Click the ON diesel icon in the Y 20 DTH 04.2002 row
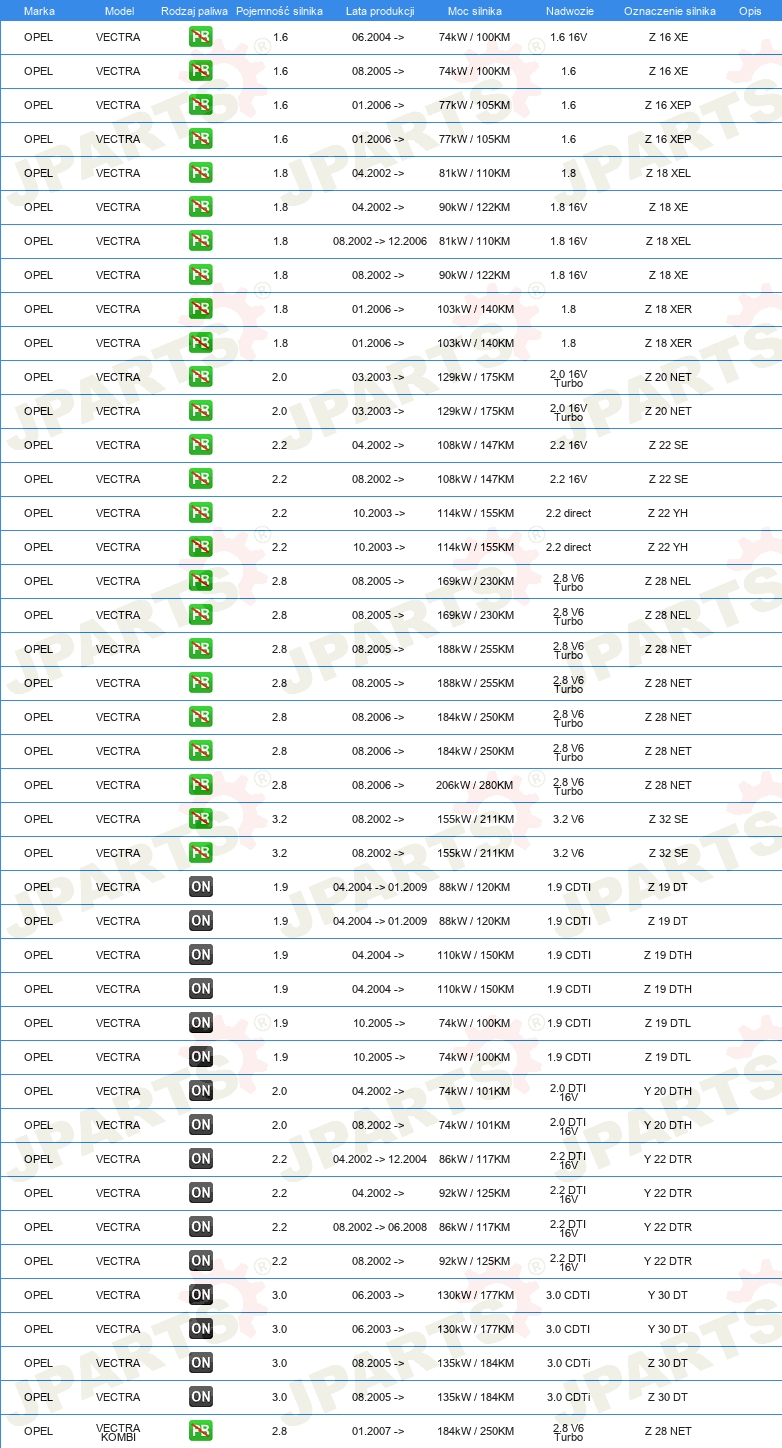 click(201, 1091)
